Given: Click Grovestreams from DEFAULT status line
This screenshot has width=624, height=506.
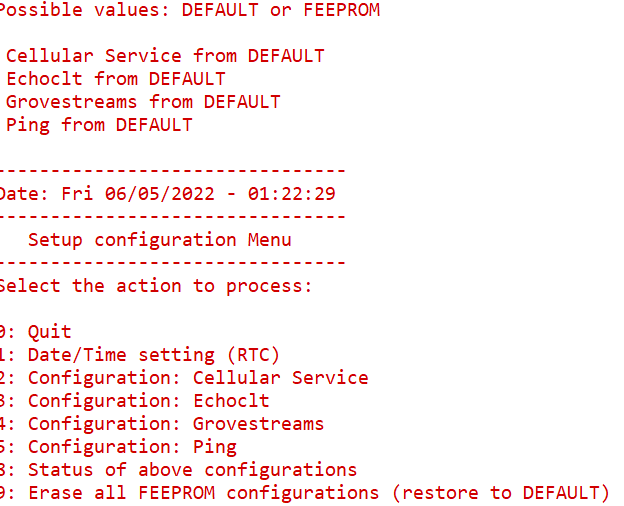Looking at the screenshot, I should pos(143,102).
